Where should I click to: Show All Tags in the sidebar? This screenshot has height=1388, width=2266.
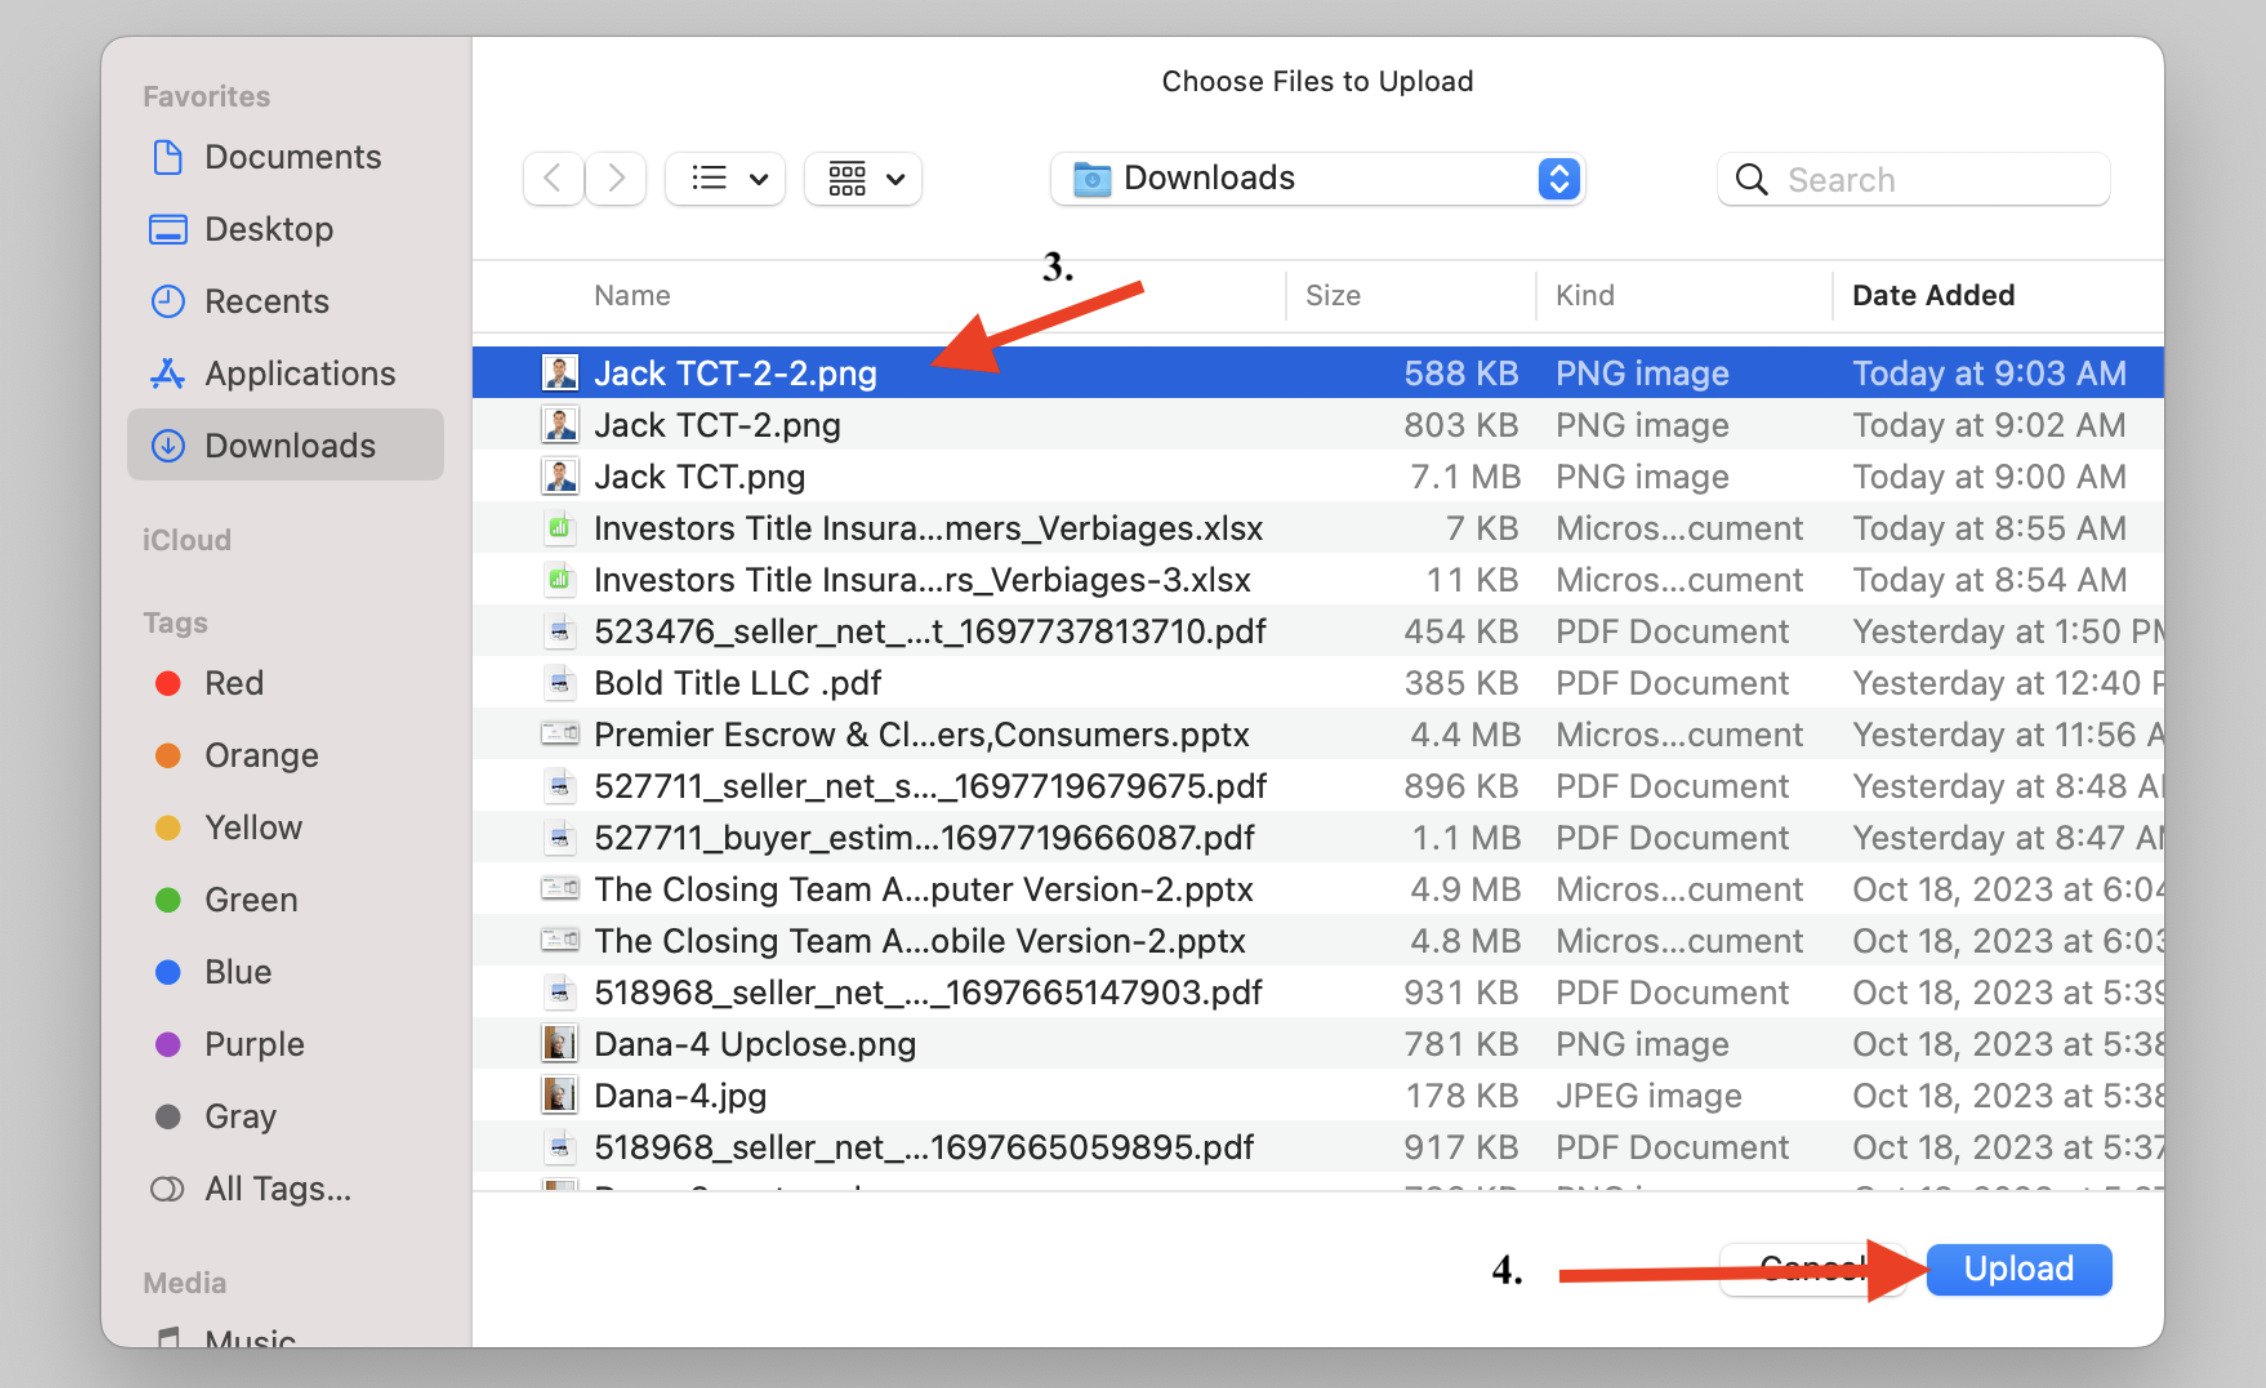point(277,1189)
